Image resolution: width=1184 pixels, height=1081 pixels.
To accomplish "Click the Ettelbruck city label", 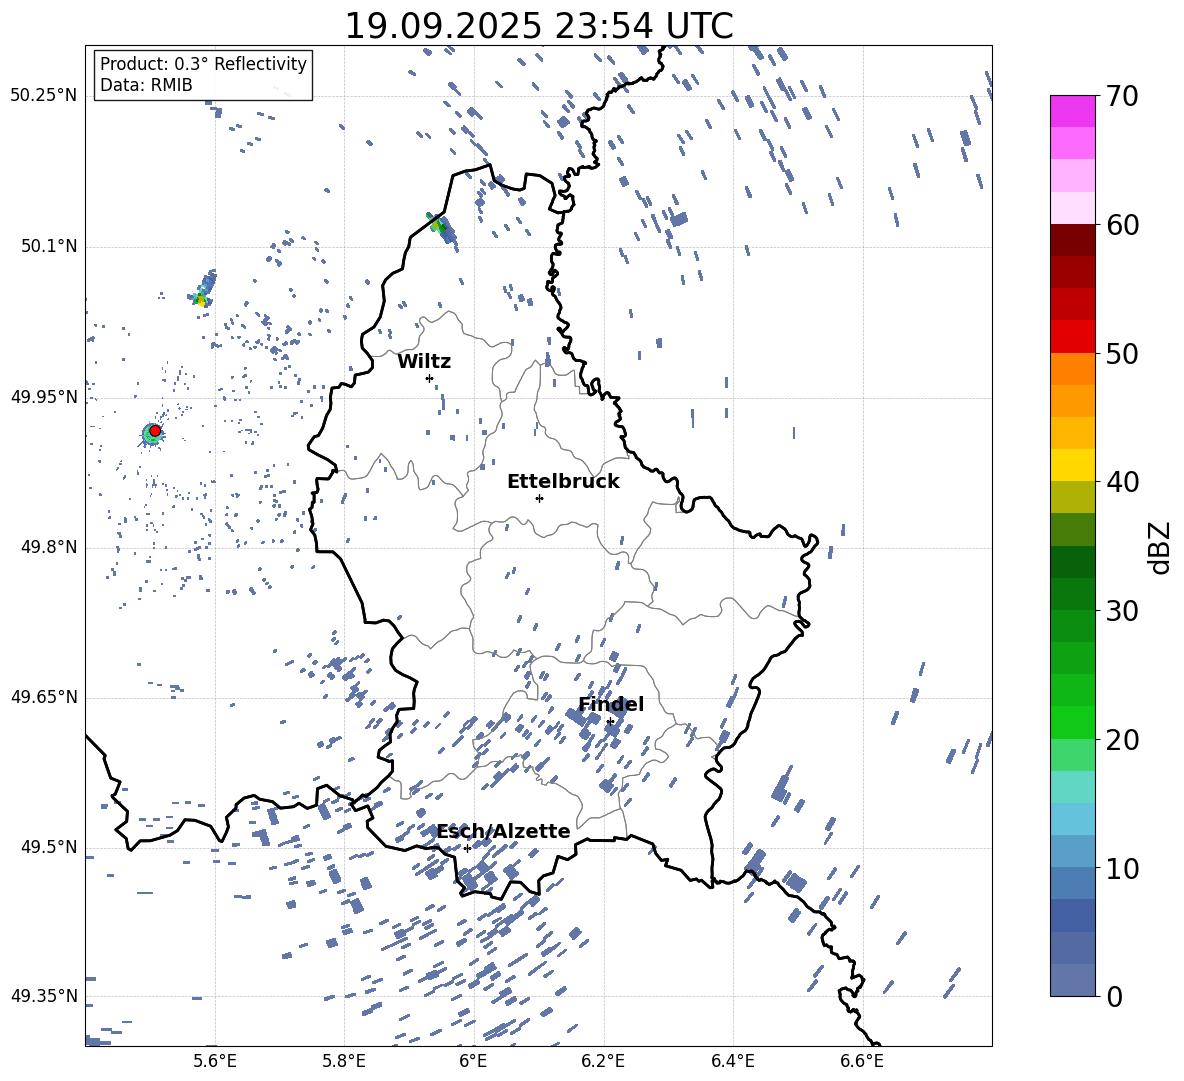I will (563, 481).
